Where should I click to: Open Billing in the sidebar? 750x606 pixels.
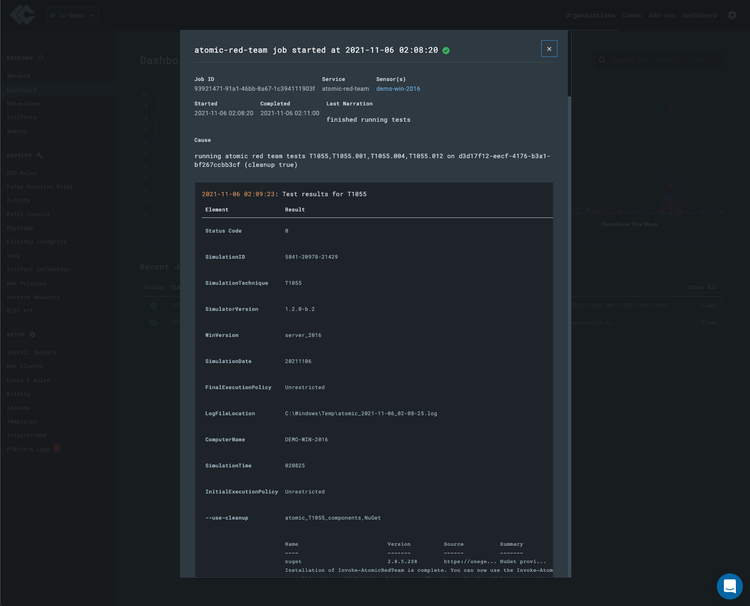pyautogui.click(x=18, y=394)
